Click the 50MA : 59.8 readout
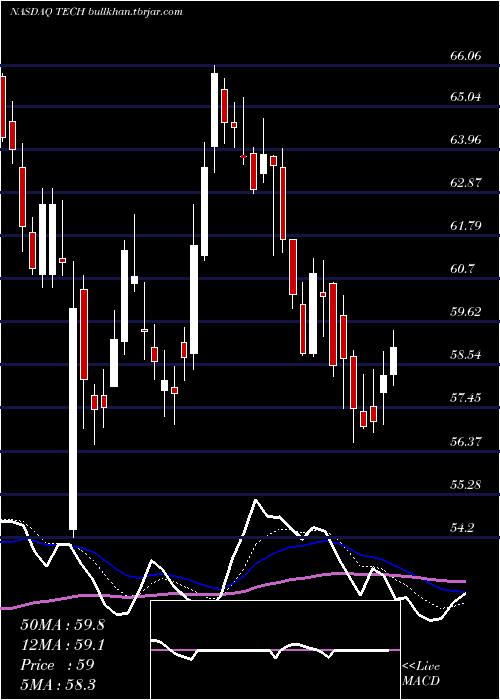The width and height of the screenshot is (500, 700). point(62,625)
